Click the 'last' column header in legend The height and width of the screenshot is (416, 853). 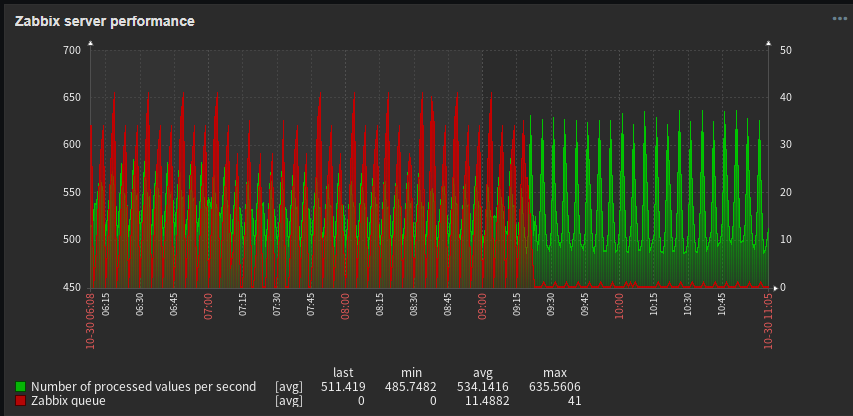pos(343,372)
